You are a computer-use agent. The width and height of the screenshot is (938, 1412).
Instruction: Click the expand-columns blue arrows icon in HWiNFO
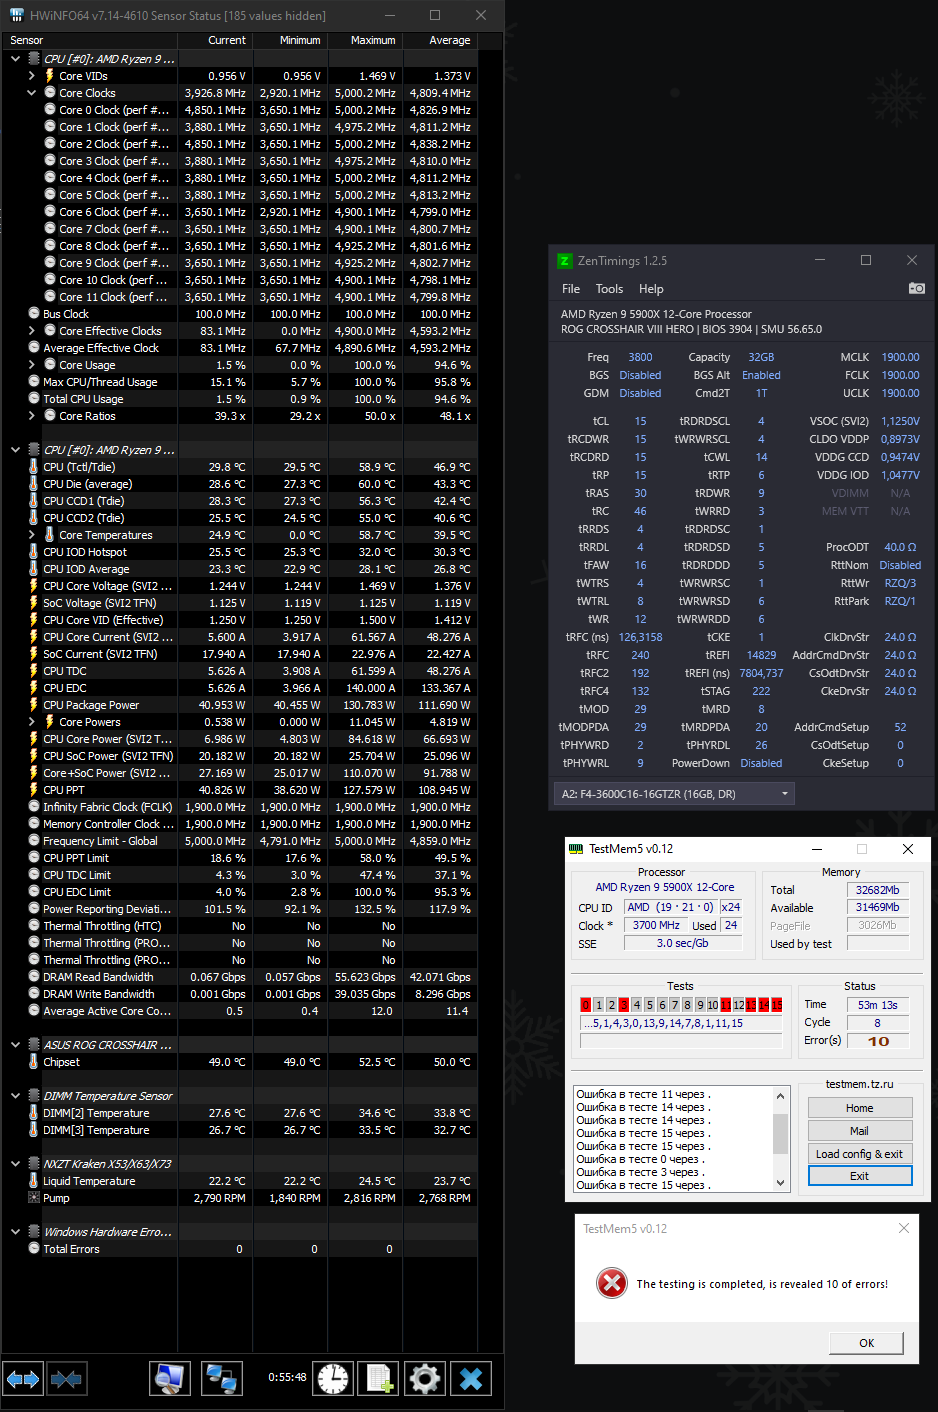click(23, 1379)
